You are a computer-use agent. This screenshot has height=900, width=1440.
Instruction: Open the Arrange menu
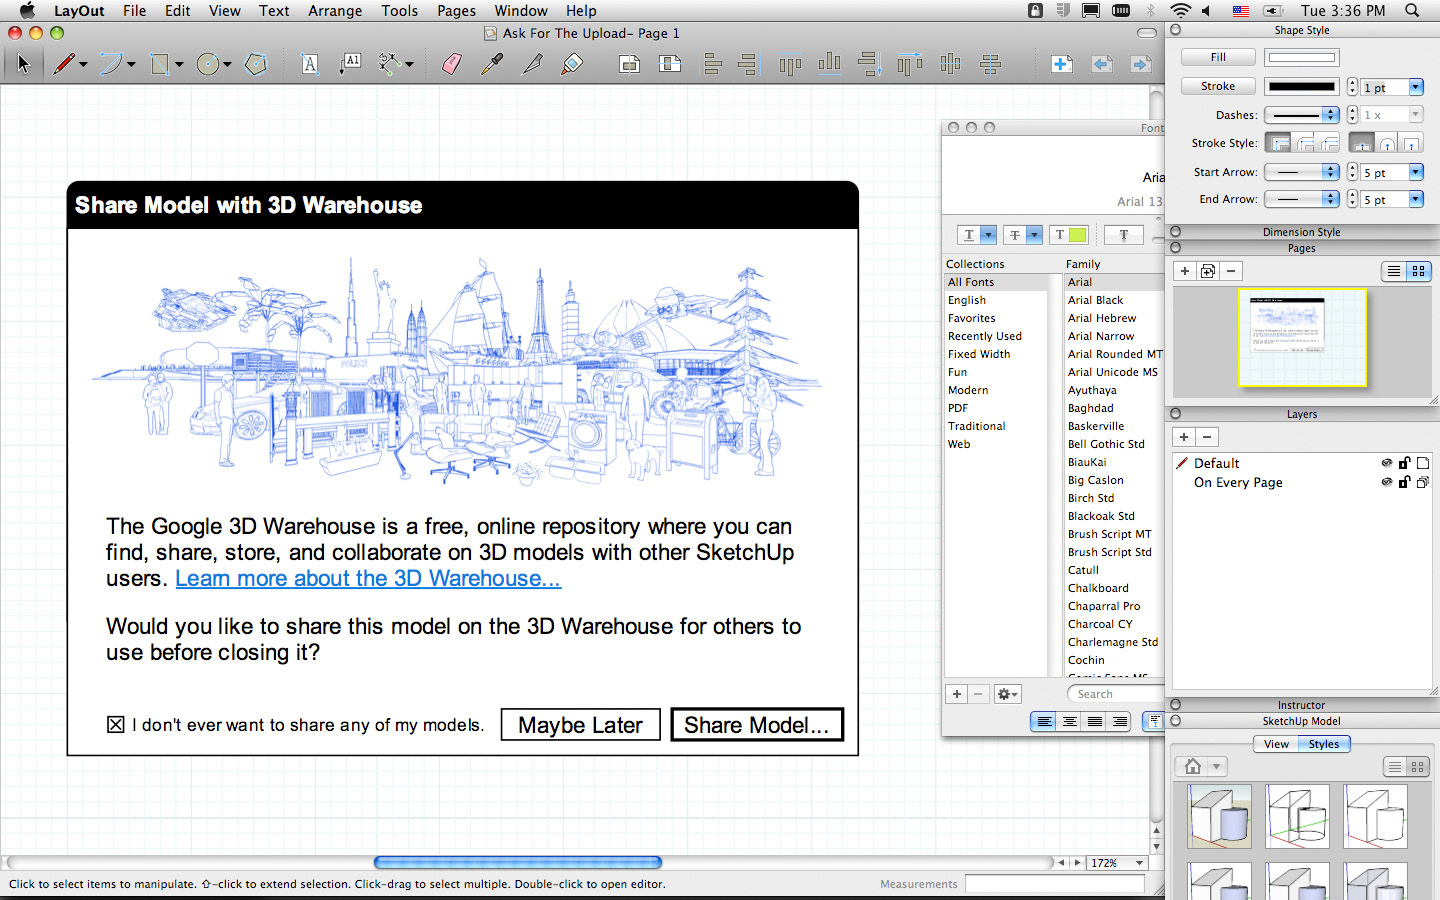pos(335,10)
